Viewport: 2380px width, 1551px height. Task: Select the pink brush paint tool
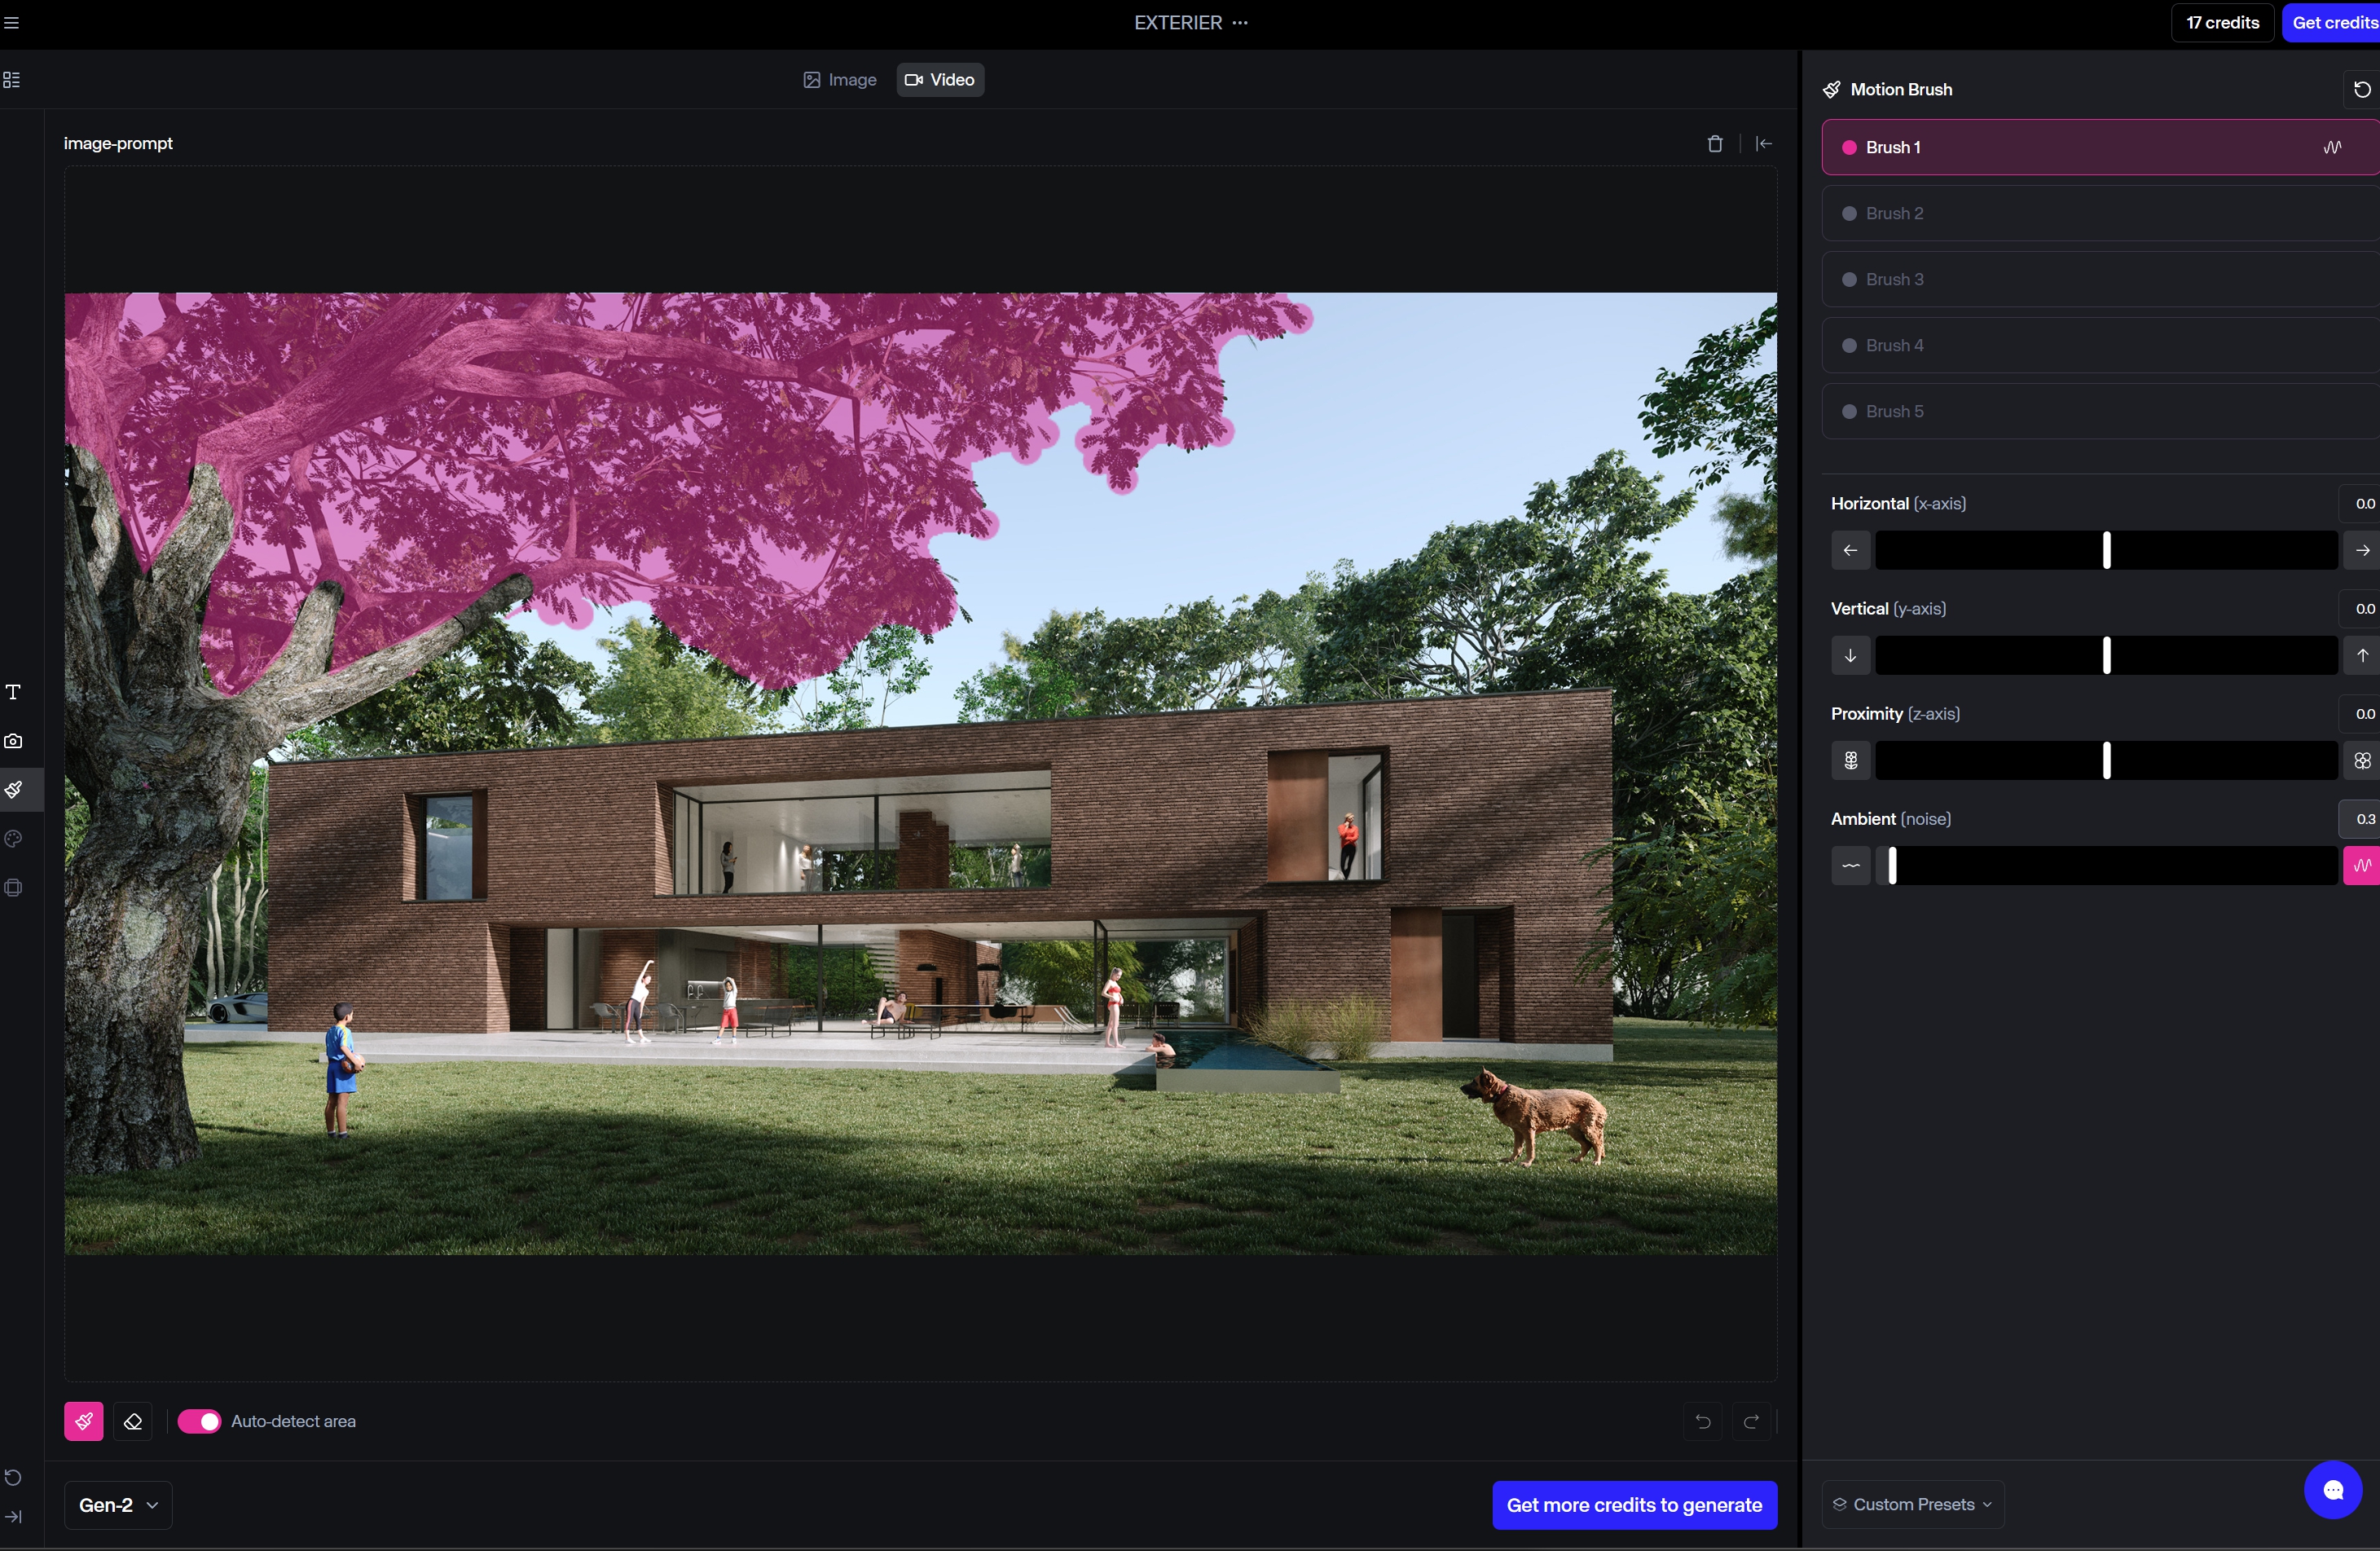(84, 1421)
